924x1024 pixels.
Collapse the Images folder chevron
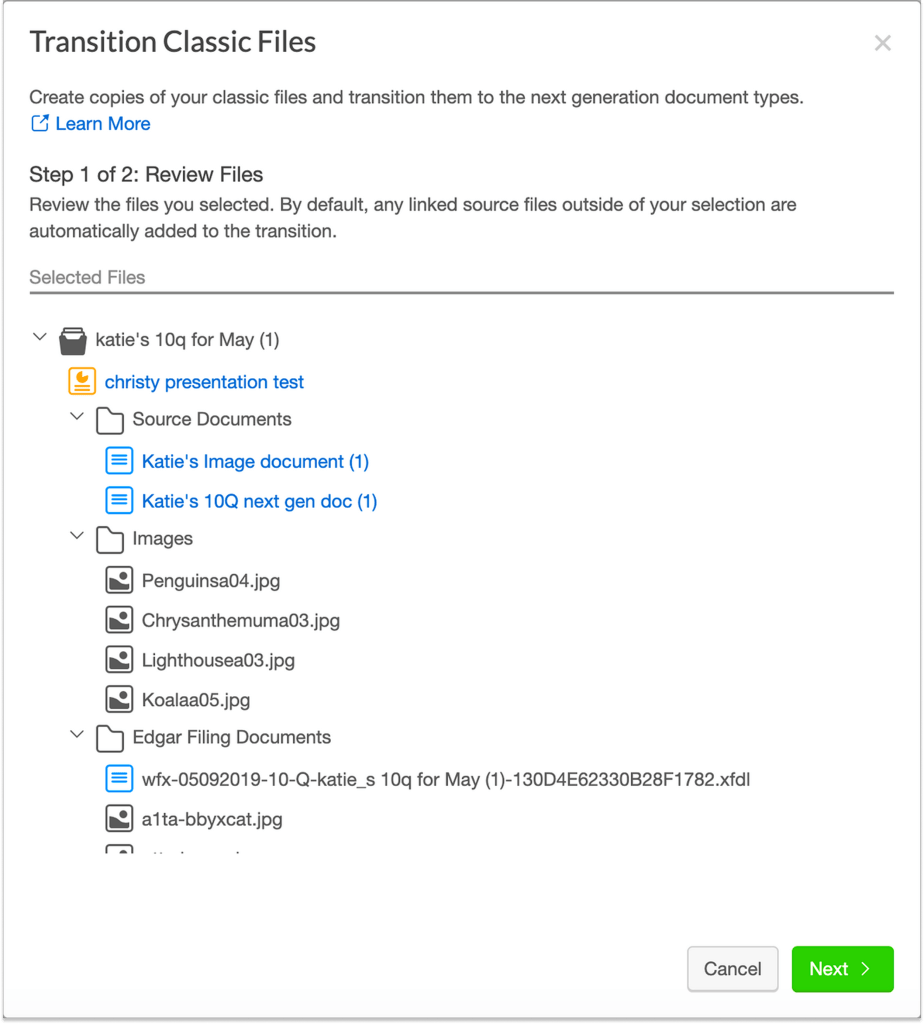point(77,537)
